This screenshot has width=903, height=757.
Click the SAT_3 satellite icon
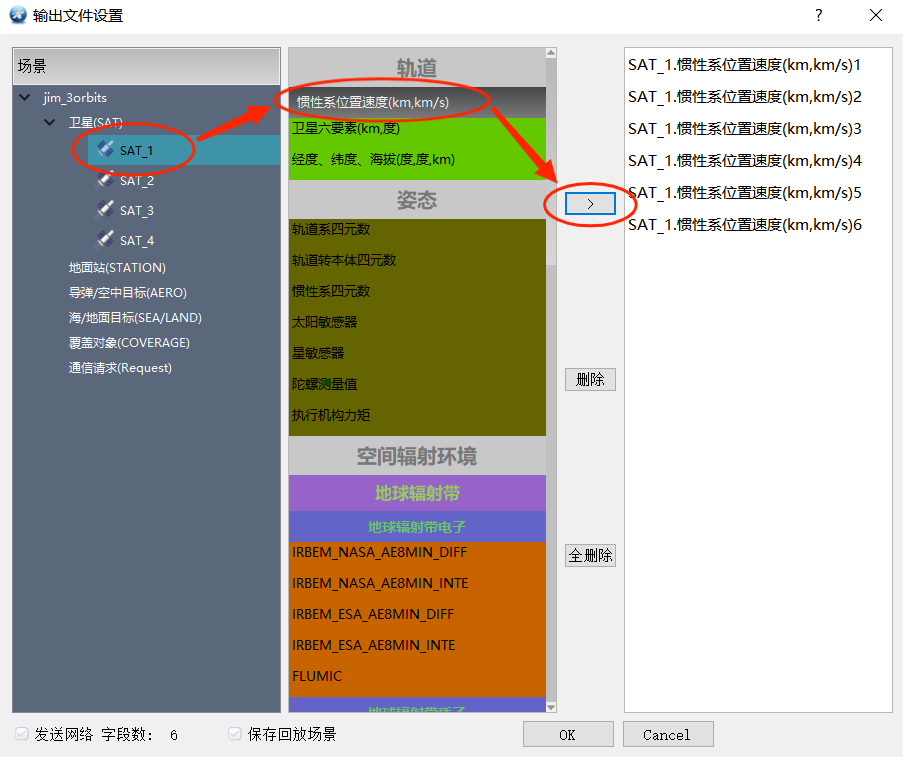tap(105, 210)
